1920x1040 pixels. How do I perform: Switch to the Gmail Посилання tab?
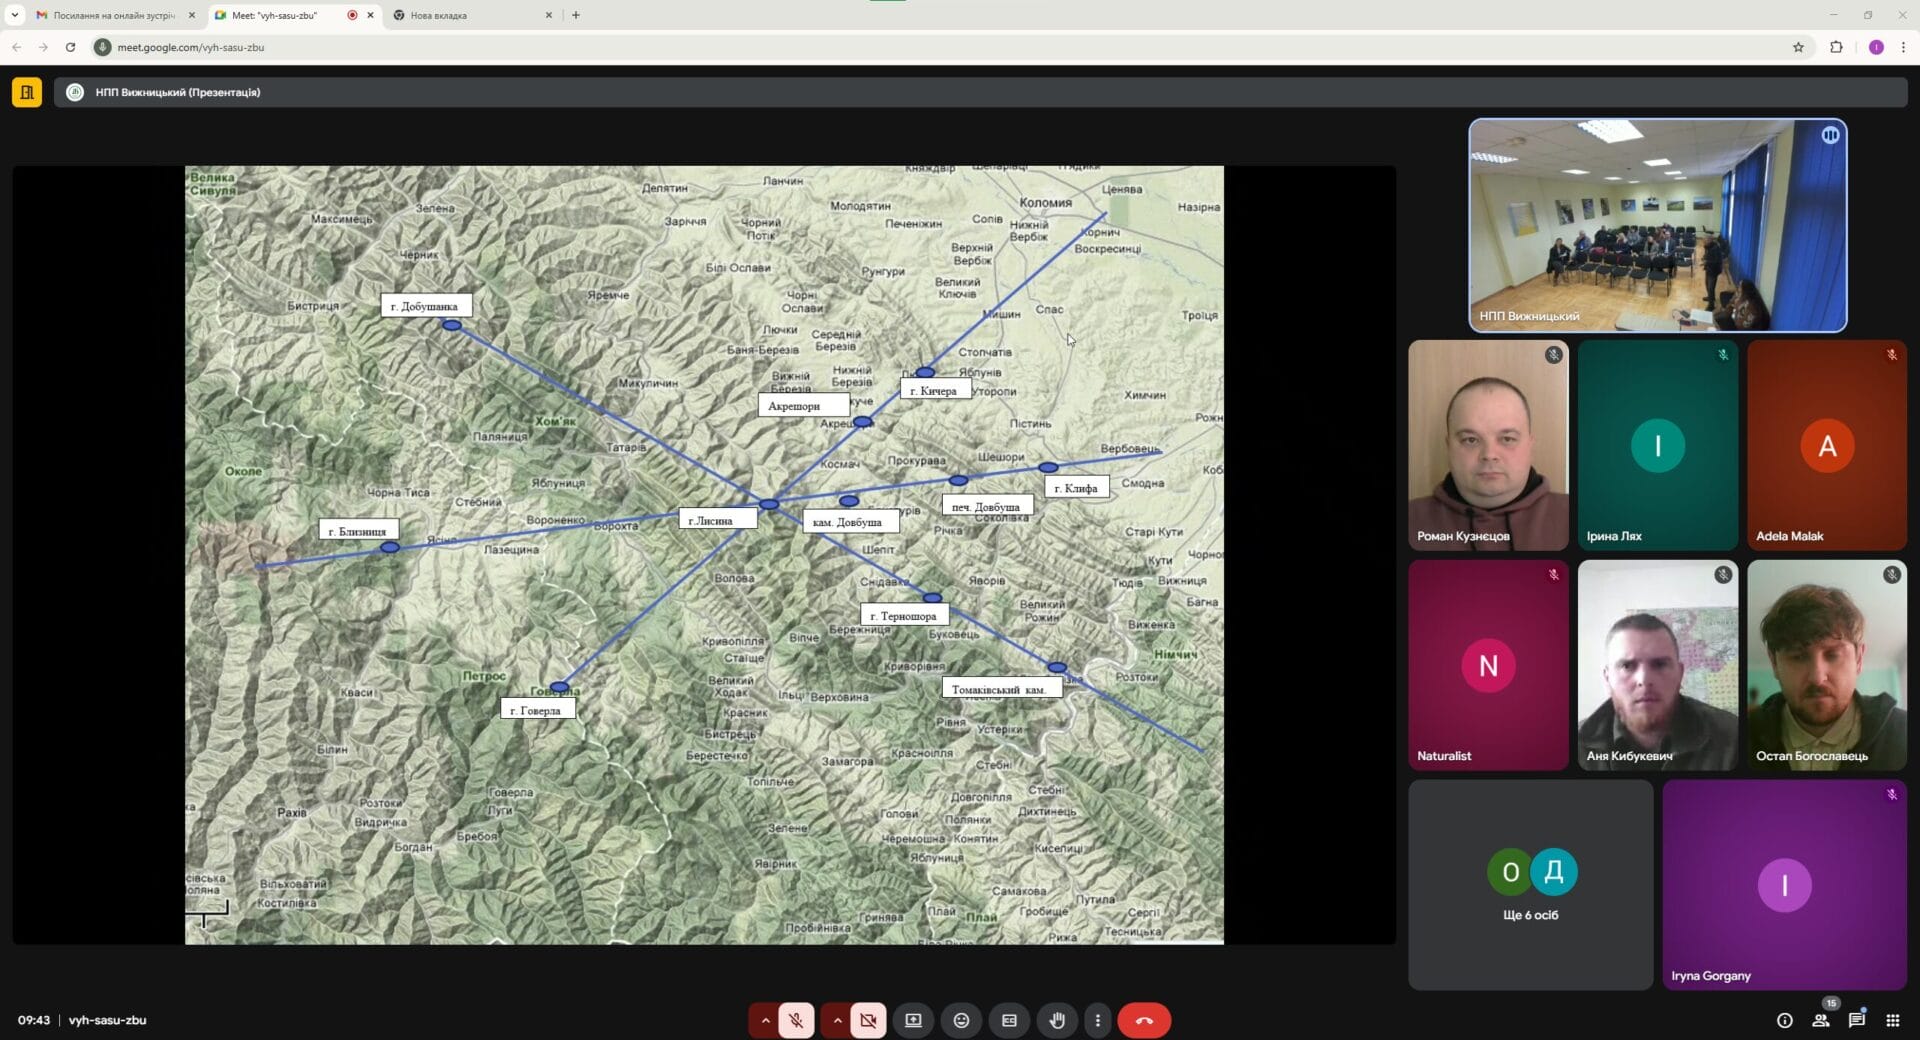[112, 15]
